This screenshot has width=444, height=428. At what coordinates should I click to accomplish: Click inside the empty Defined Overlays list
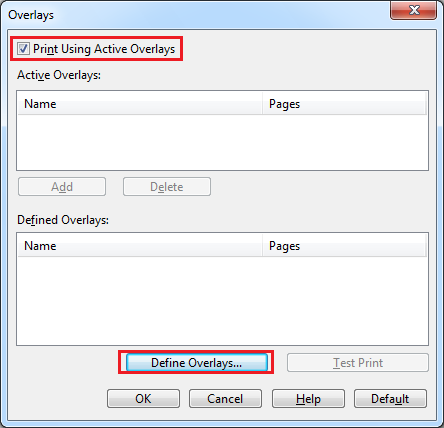coord(222,301)
